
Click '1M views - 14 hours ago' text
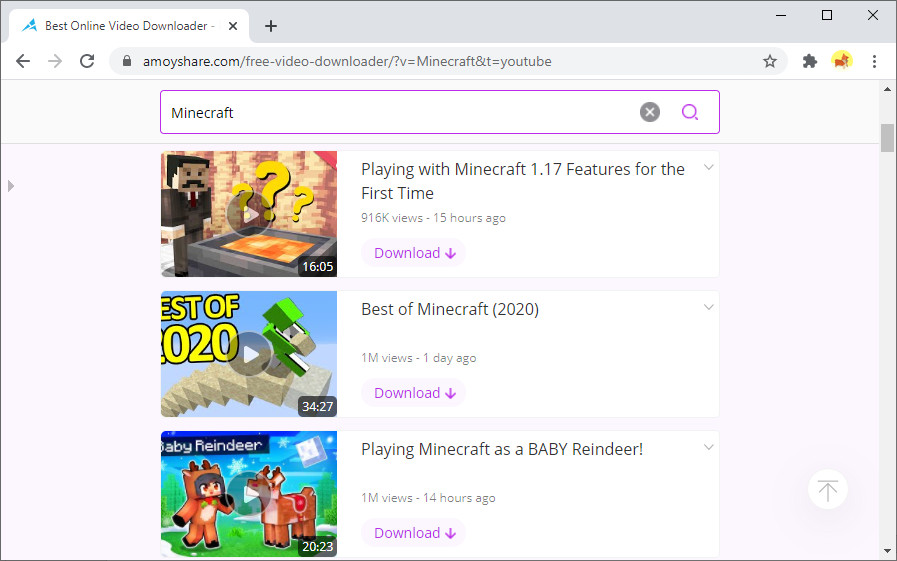click(x=428, y=498)
